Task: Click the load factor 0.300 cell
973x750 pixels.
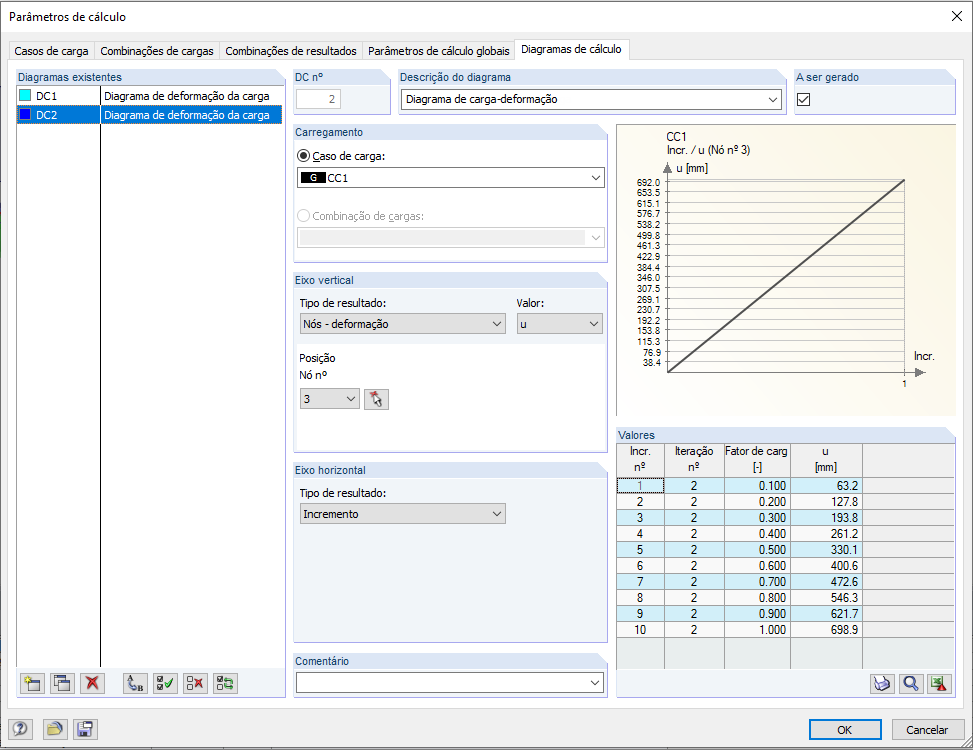Action: [757, 518]
